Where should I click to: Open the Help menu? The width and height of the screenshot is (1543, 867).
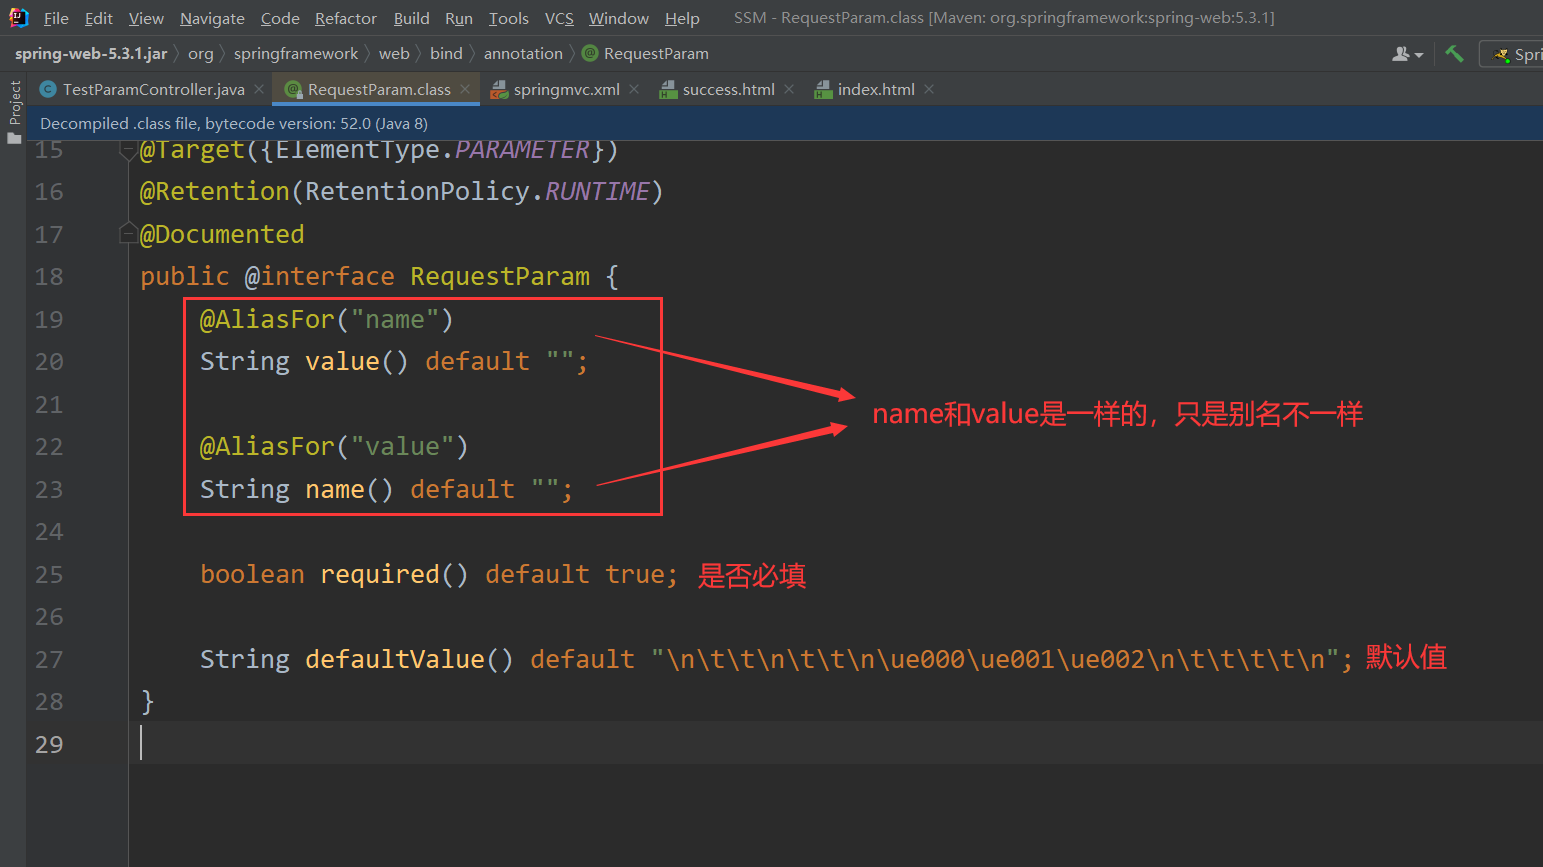point(682,18)
